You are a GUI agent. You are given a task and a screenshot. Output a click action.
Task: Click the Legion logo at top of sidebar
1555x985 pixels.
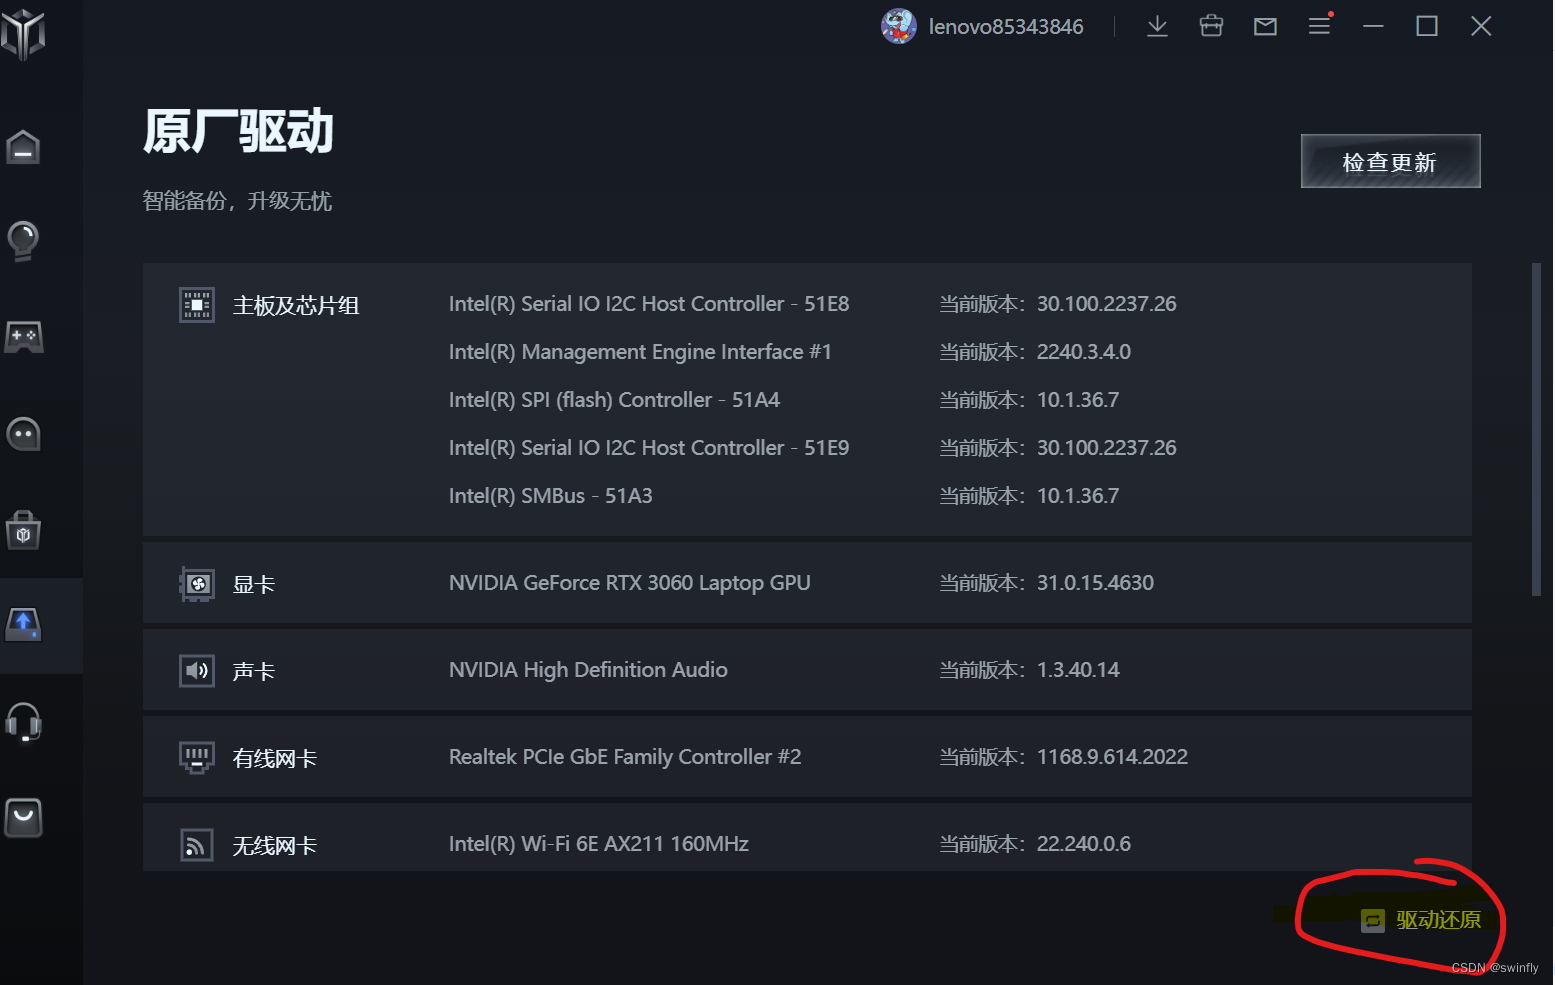click(x=23, y=34)
